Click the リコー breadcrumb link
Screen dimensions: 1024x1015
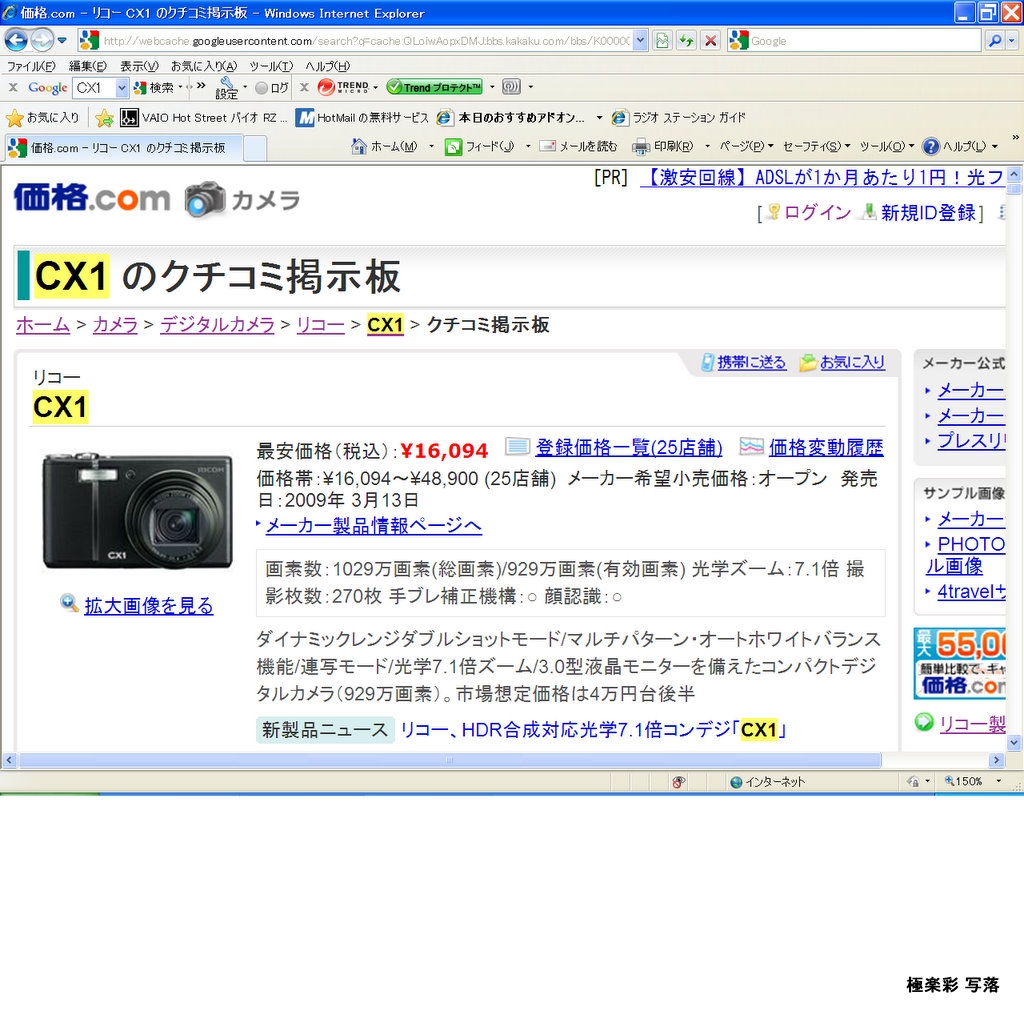coord(320,325)
